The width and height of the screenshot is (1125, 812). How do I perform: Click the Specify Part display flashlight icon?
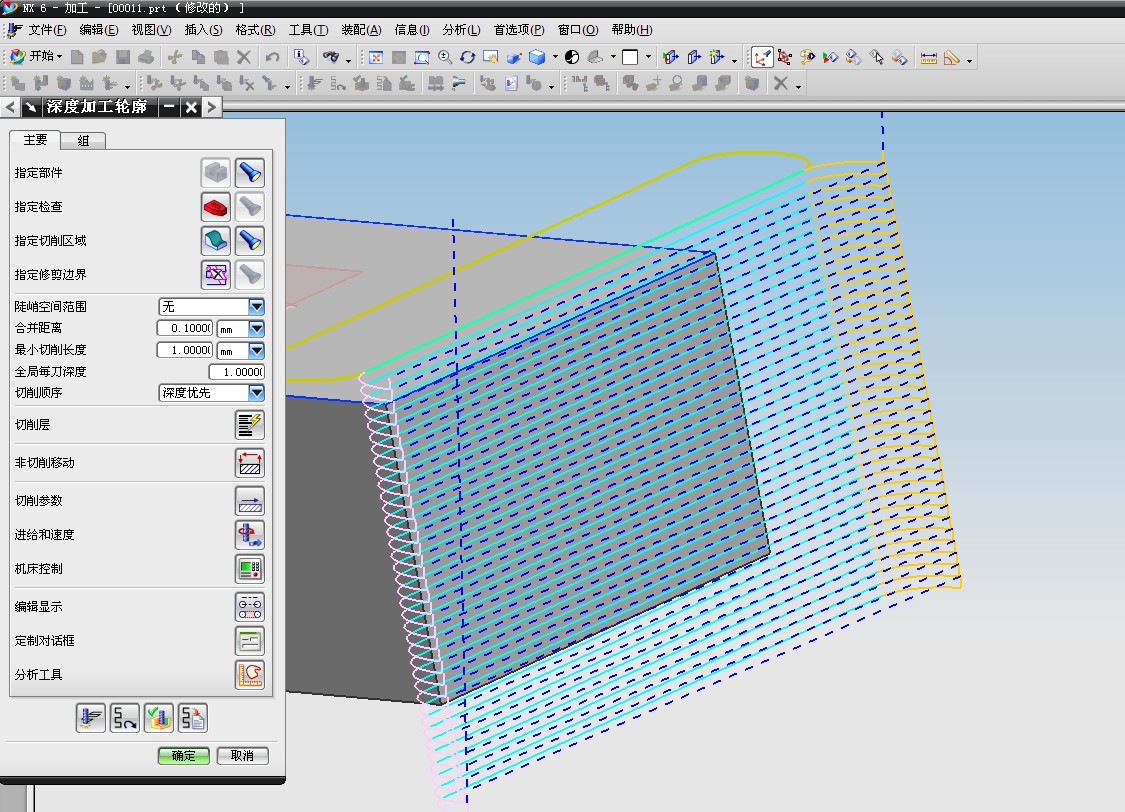250,172
